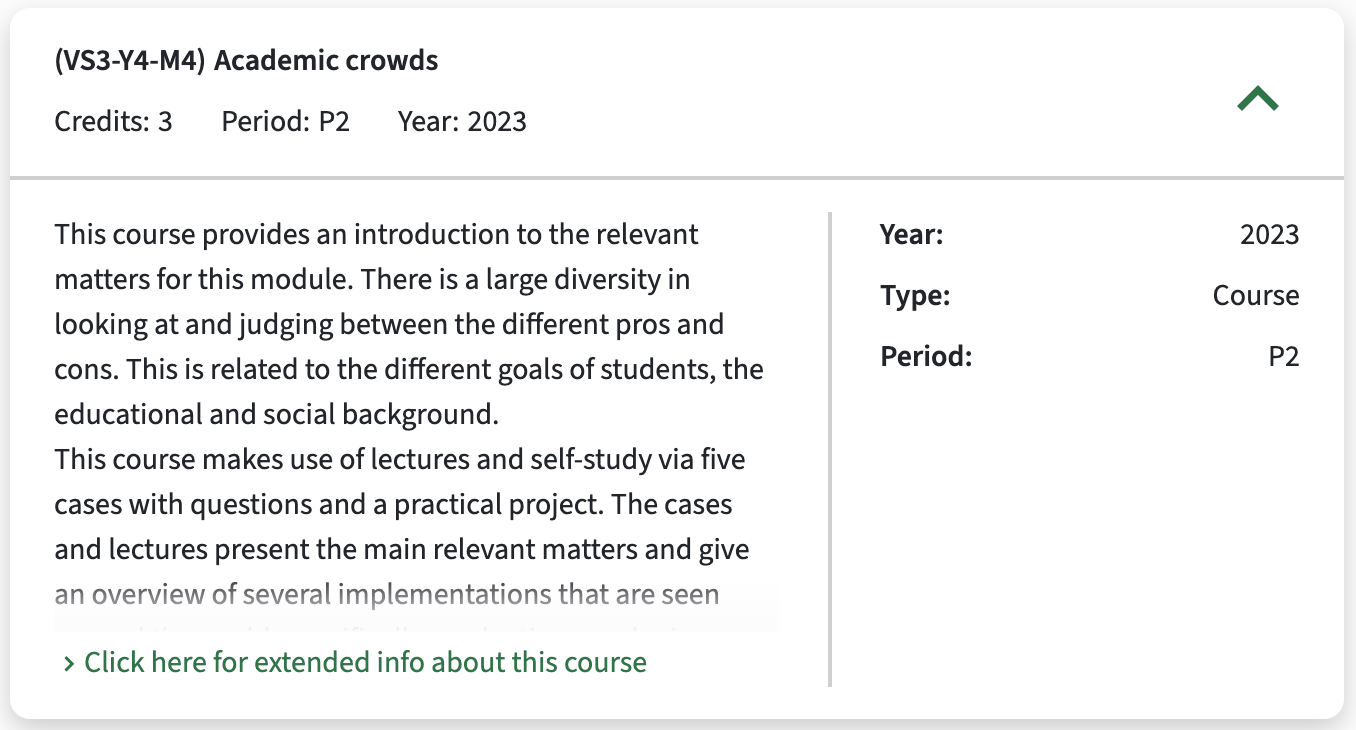The height and width of the screenshot is (730, 1356).
Task: Click the Course type value
Action: pyautogui.click(x=1256, y=296)
